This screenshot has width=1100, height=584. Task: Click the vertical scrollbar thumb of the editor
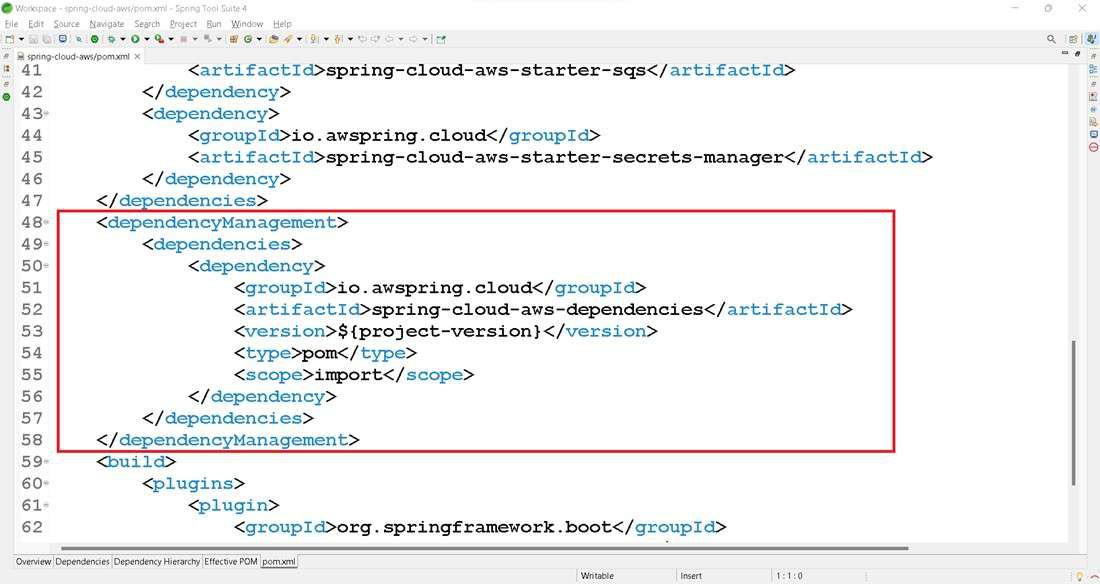pyautogui.click(x=1073, y=413)
